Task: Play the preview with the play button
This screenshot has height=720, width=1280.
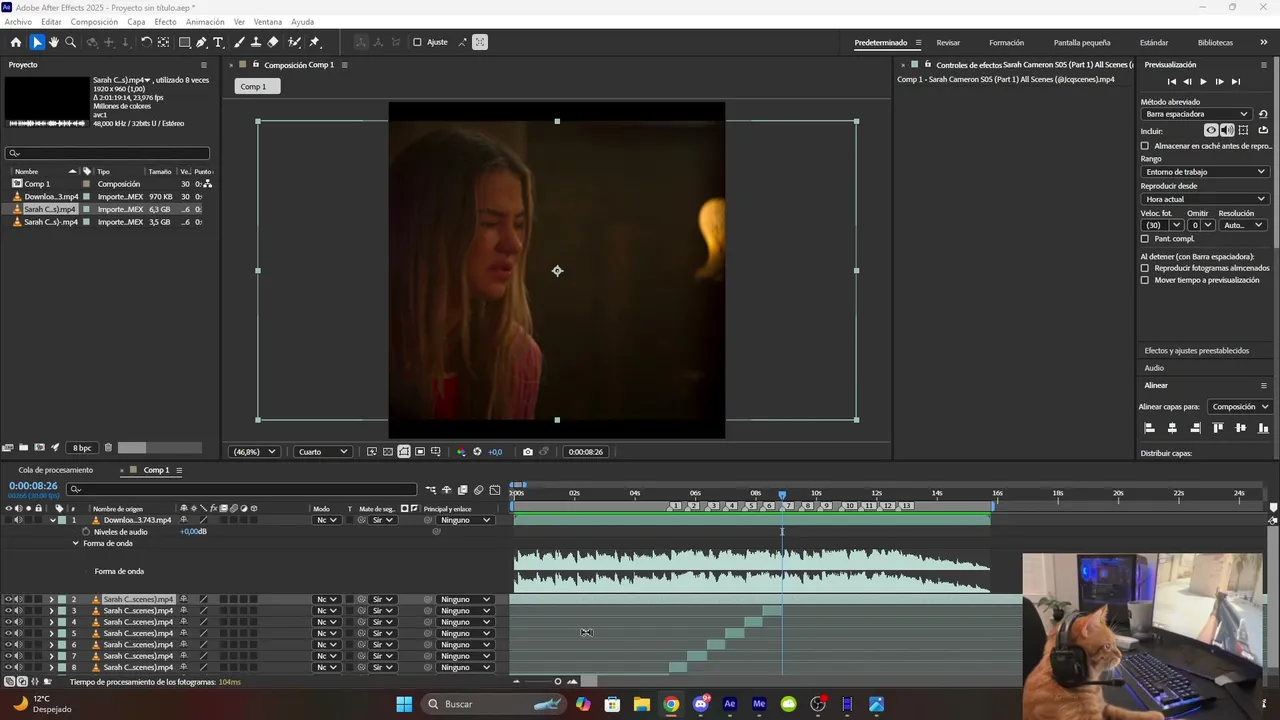Action: [x=1203, y=82]
